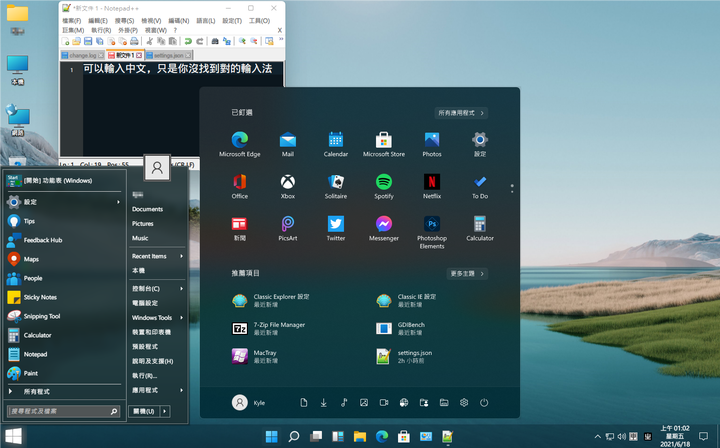Click the 搜尋程式及檔案 search box
Screen dimensions: 720x448
pos(63,411)
